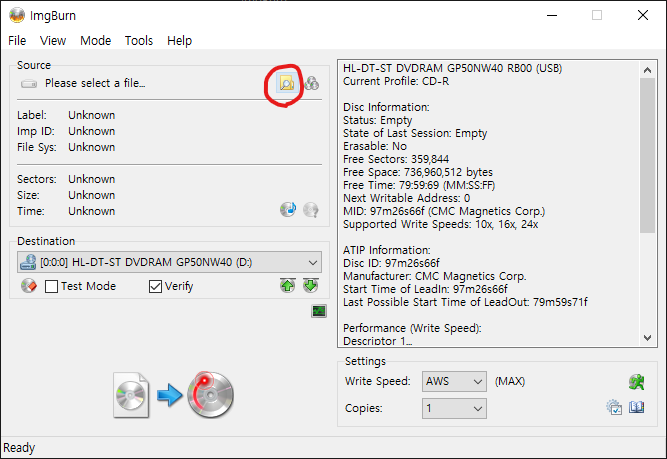Click the green up arrow tray icon
The height and width of the screenshot is (459, 667).
coord(288,286)
